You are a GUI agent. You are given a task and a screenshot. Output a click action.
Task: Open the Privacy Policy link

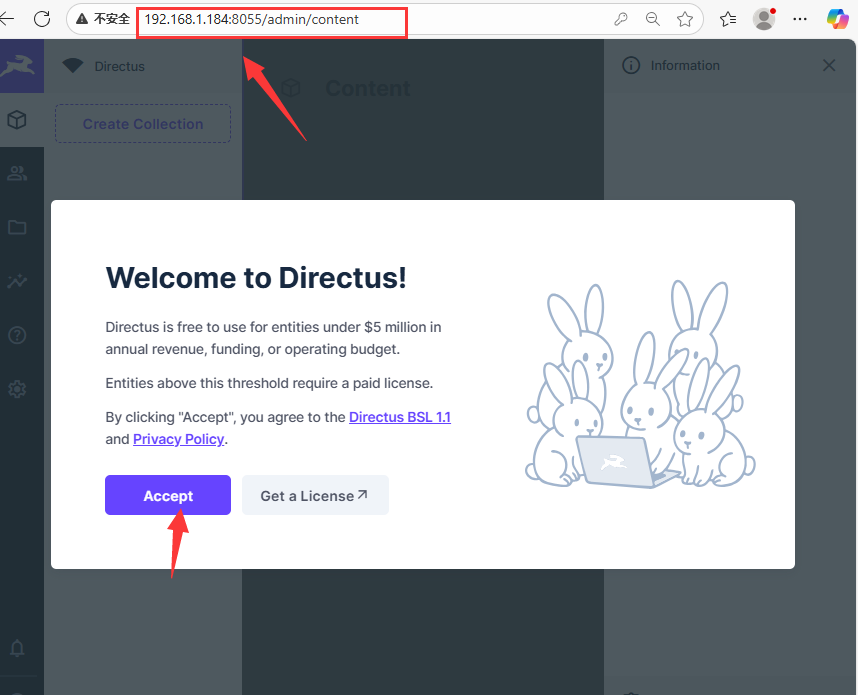coord(178,438)
